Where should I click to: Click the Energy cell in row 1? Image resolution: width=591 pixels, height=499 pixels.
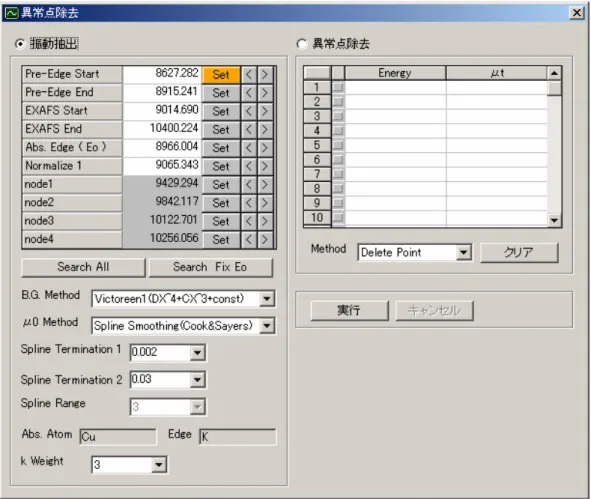[395, 87]
